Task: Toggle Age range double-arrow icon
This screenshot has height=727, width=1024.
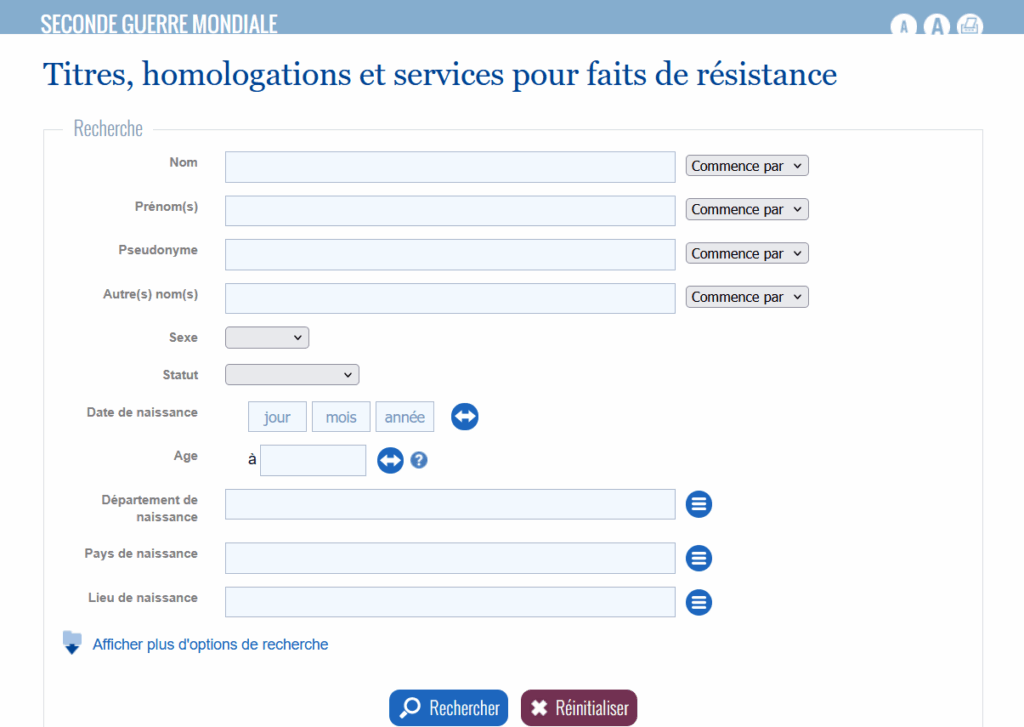Action: click(x=390, y=460)
